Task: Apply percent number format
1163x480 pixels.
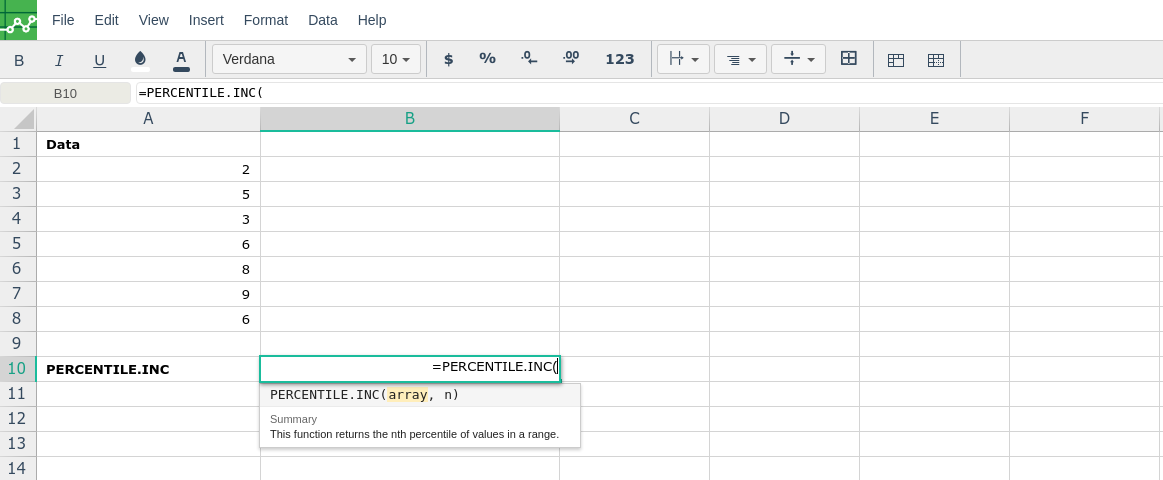Action: pyautogui.click(x=487, y=59)
